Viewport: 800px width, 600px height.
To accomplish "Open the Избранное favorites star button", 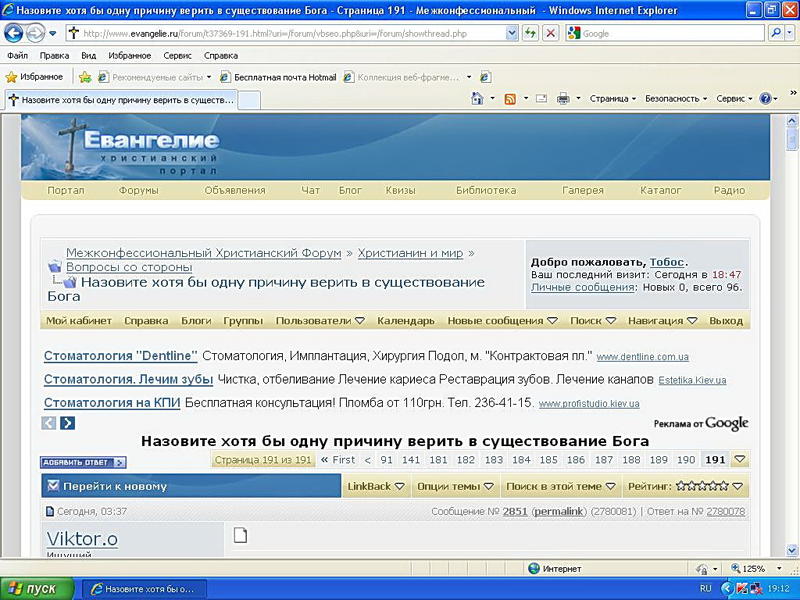I will (x=35, y=77).
